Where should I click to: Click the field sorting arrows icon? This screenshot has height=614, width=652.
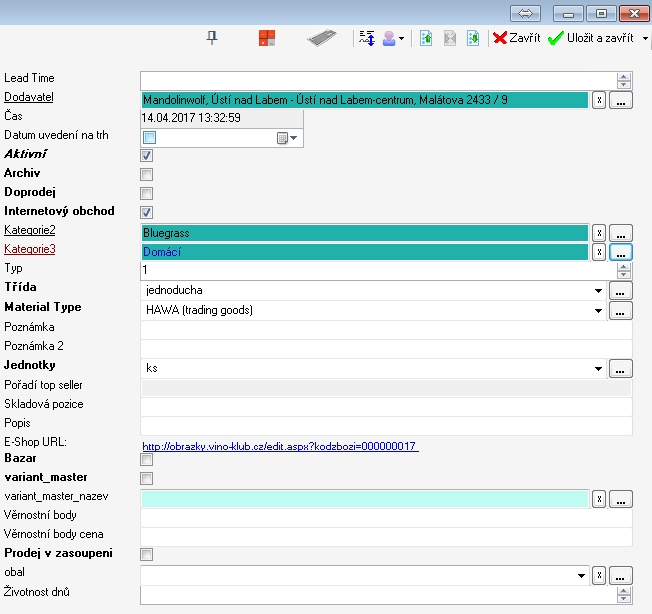point(367,38)
